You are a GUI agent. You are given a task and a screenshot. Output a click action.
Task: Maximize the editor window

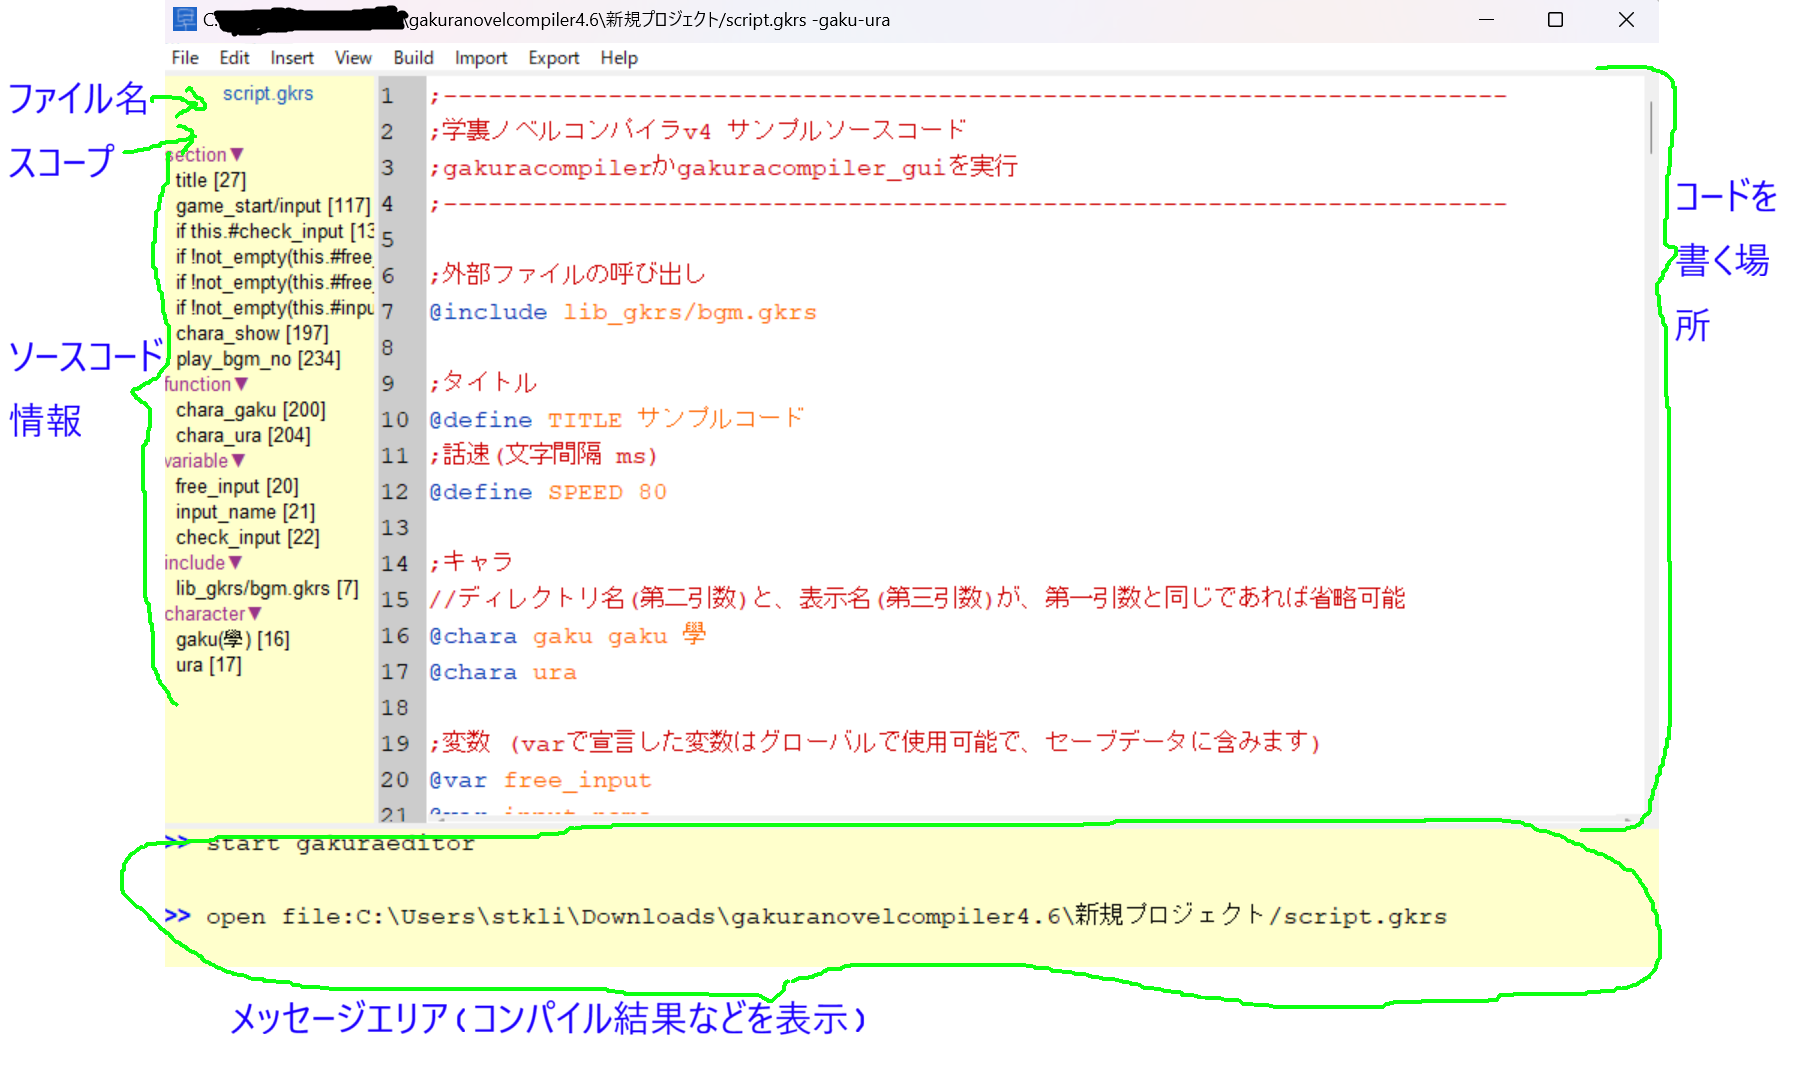click(1555, 20)
